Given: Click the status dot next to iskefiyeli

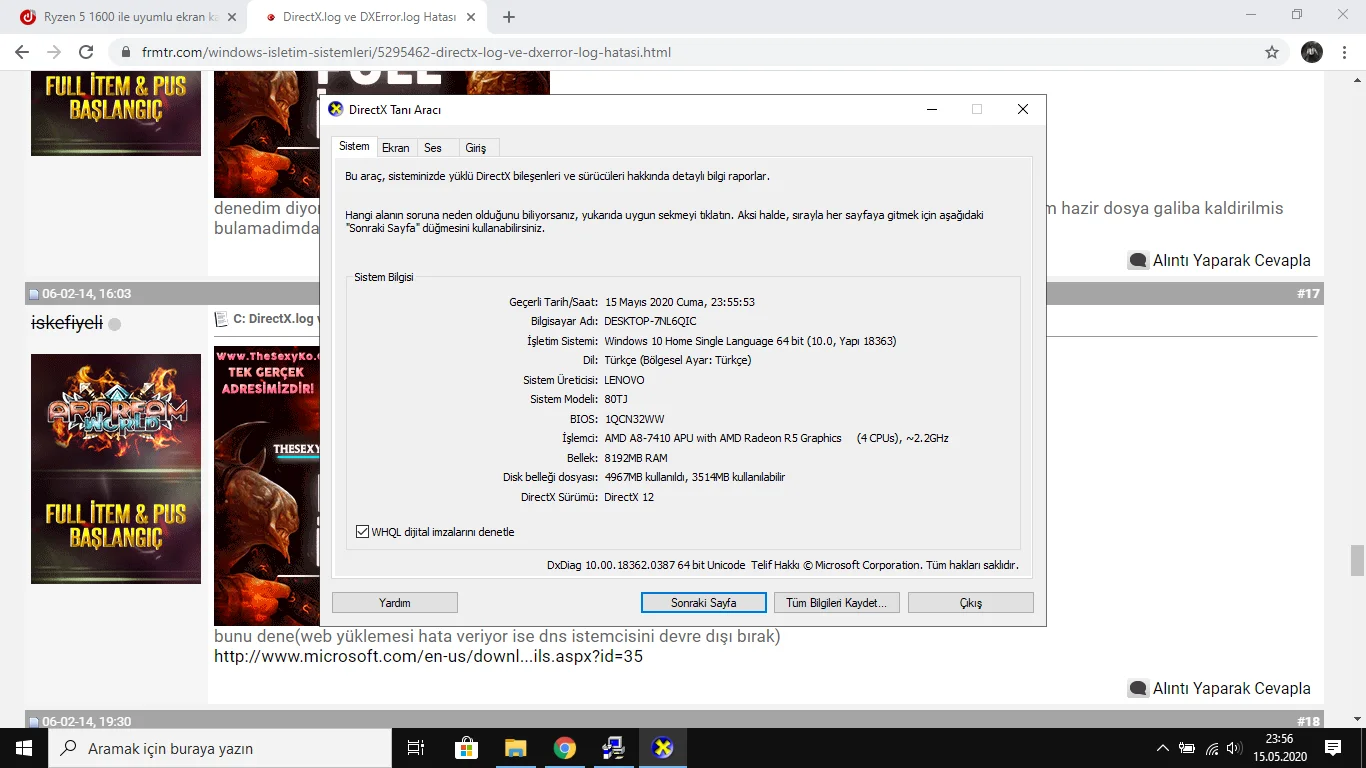Looking at the screenshot, I should (114, 324).
